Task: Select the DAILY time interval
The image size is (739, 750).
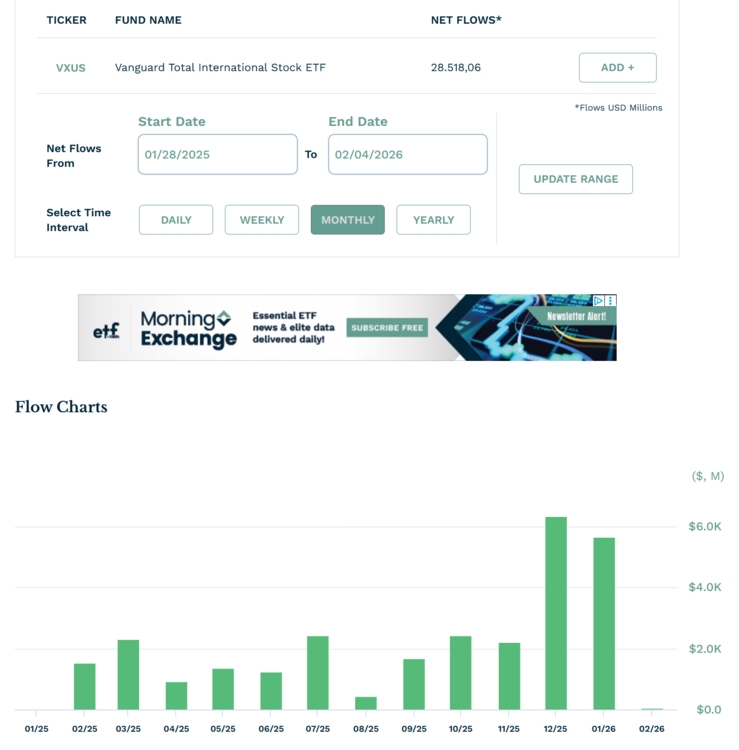Action: click(176, 220)
